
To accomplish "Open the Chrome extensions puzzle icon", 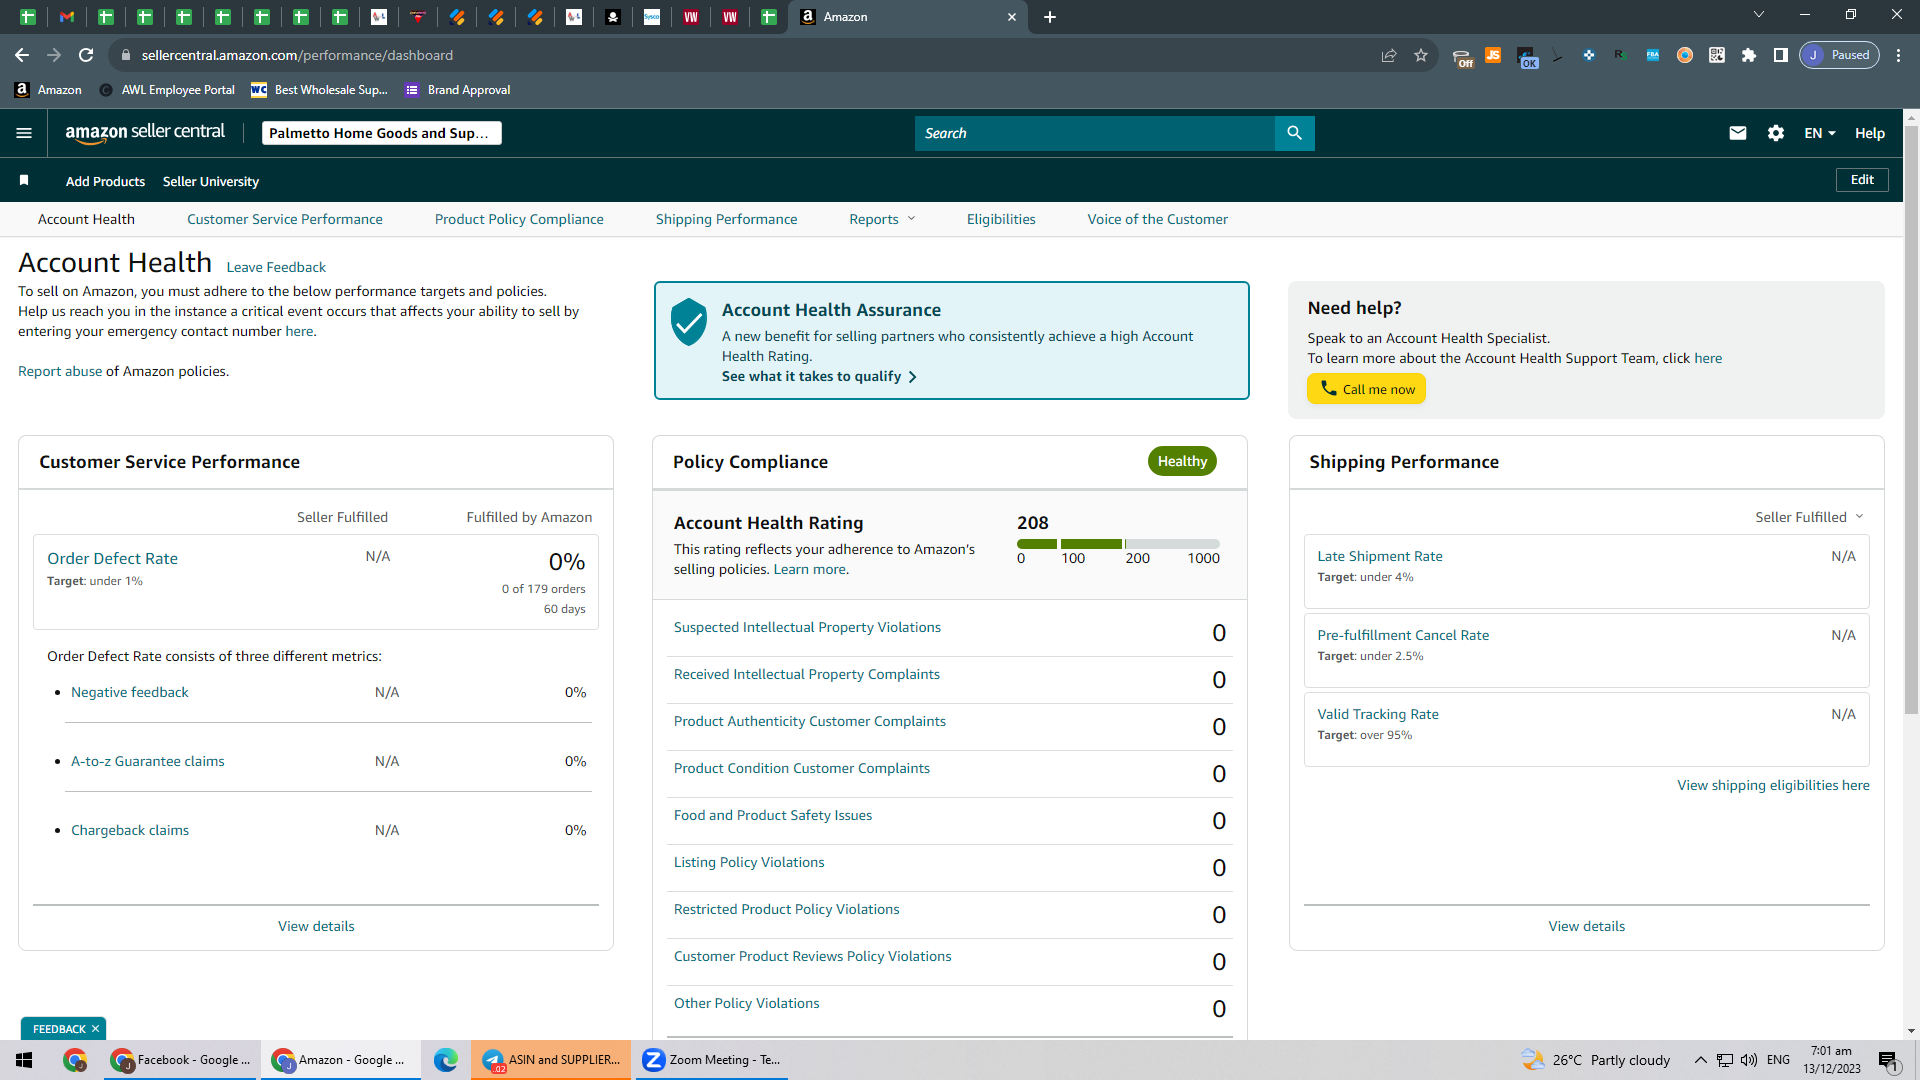I will (1749, 55).
